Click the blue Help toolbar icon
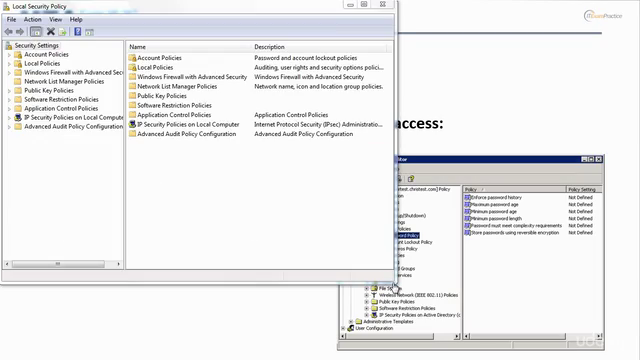 click(78, 31)
